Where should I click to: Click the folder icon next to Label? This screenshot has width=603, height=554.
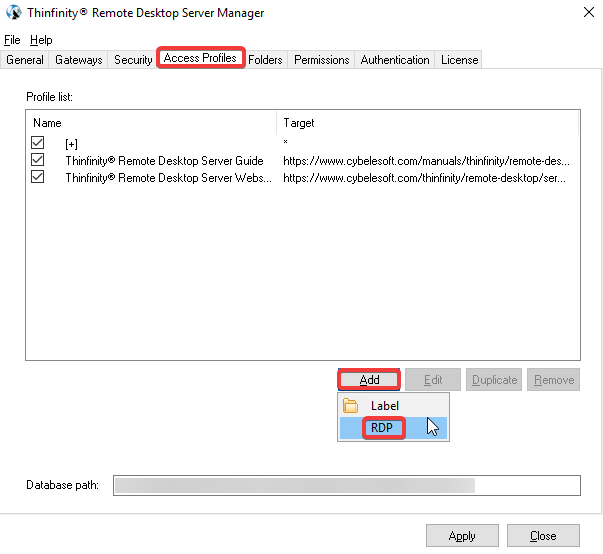pyautogui.click(x=350, y=406)
